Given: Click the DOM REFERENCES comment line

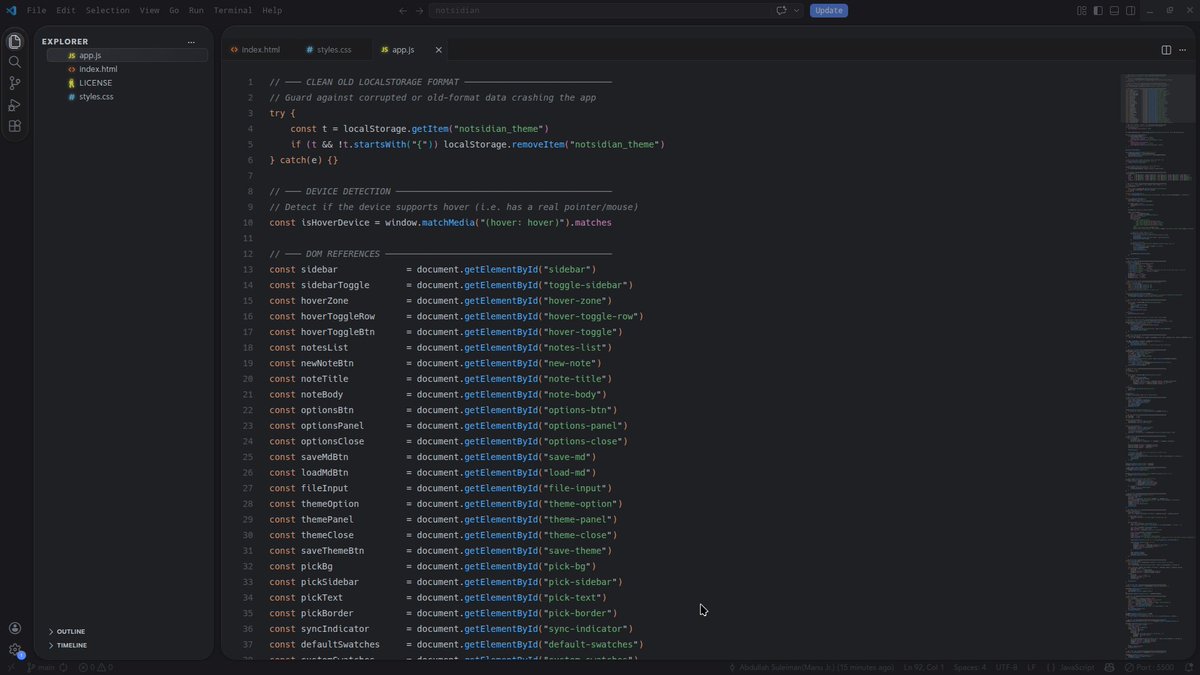Looking at the screenshot, I should [x=440, y=254].
